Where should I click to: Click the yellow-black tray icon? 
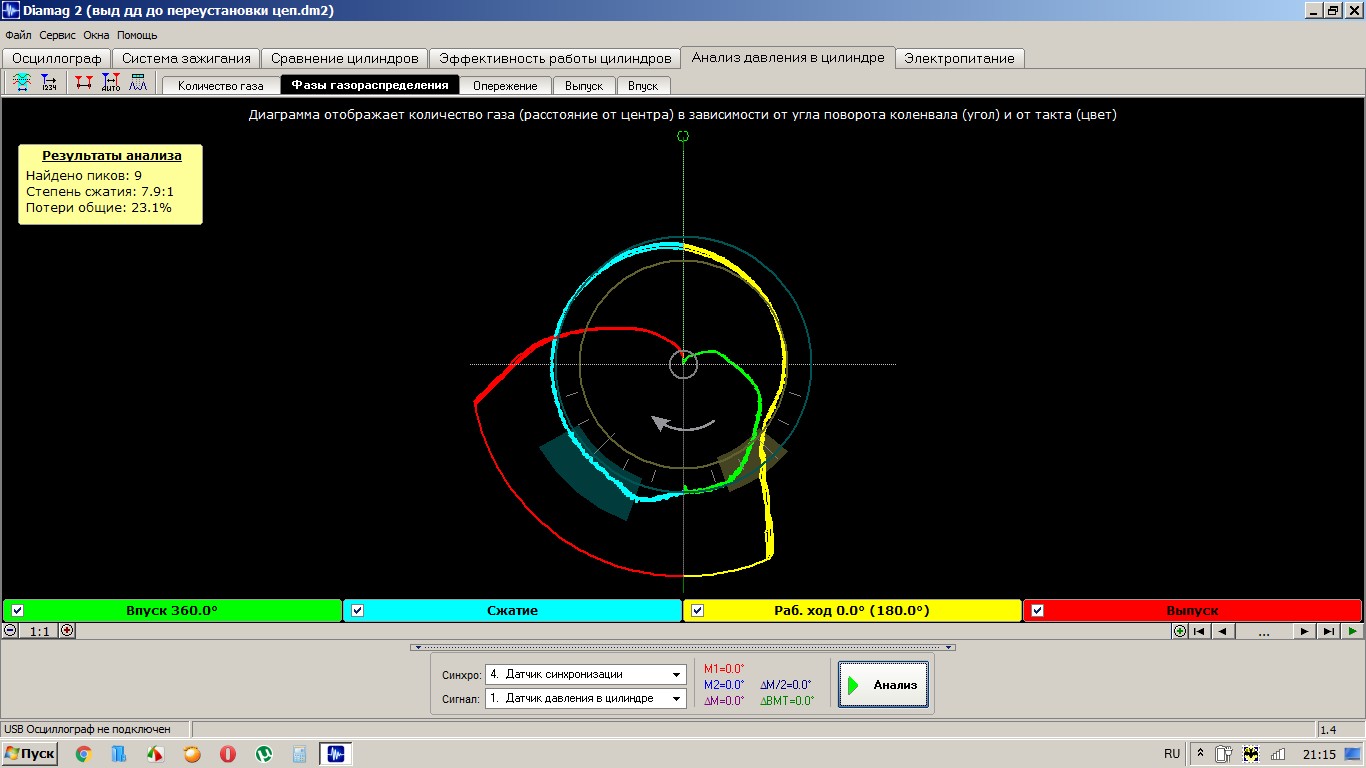1251,754
